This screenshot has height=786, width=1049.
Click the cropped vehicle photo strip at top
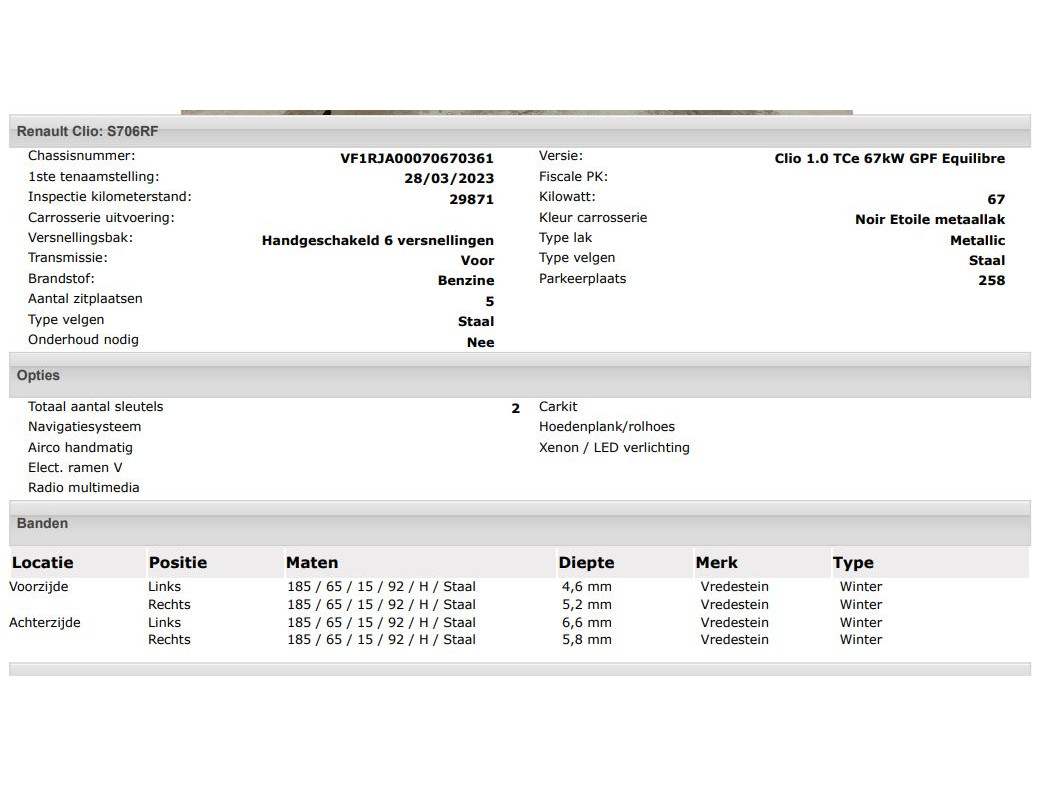pos(516,112)
